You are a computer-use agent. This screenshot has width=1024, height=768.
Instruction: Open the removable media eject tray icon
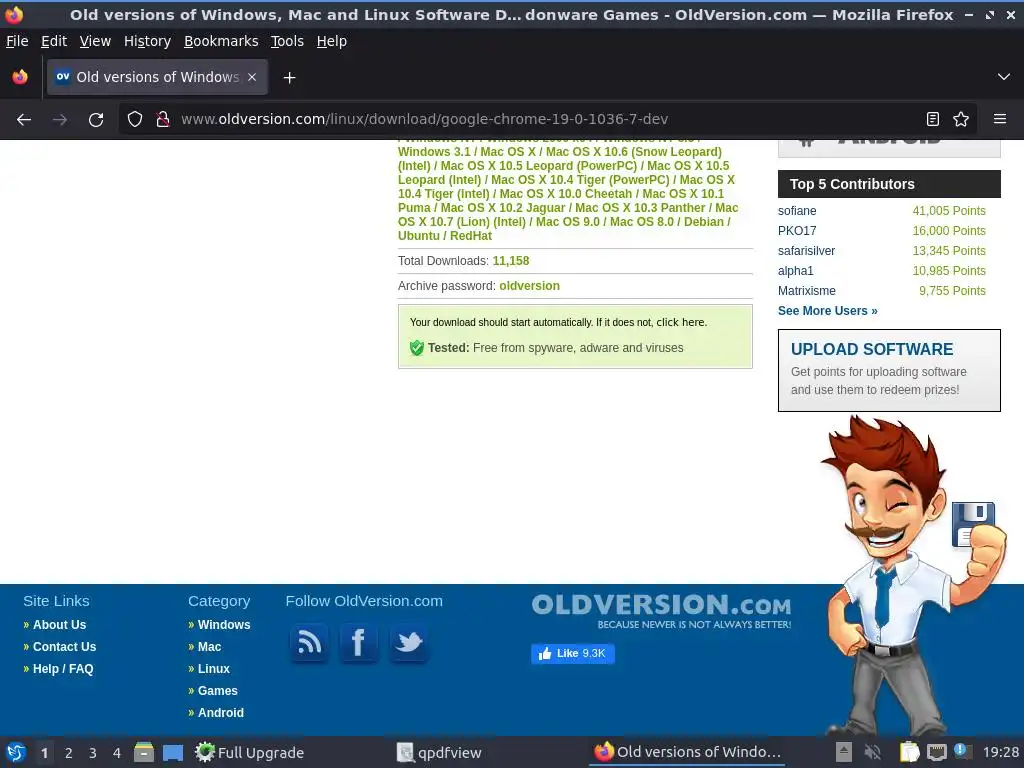[x=844, y=752]
